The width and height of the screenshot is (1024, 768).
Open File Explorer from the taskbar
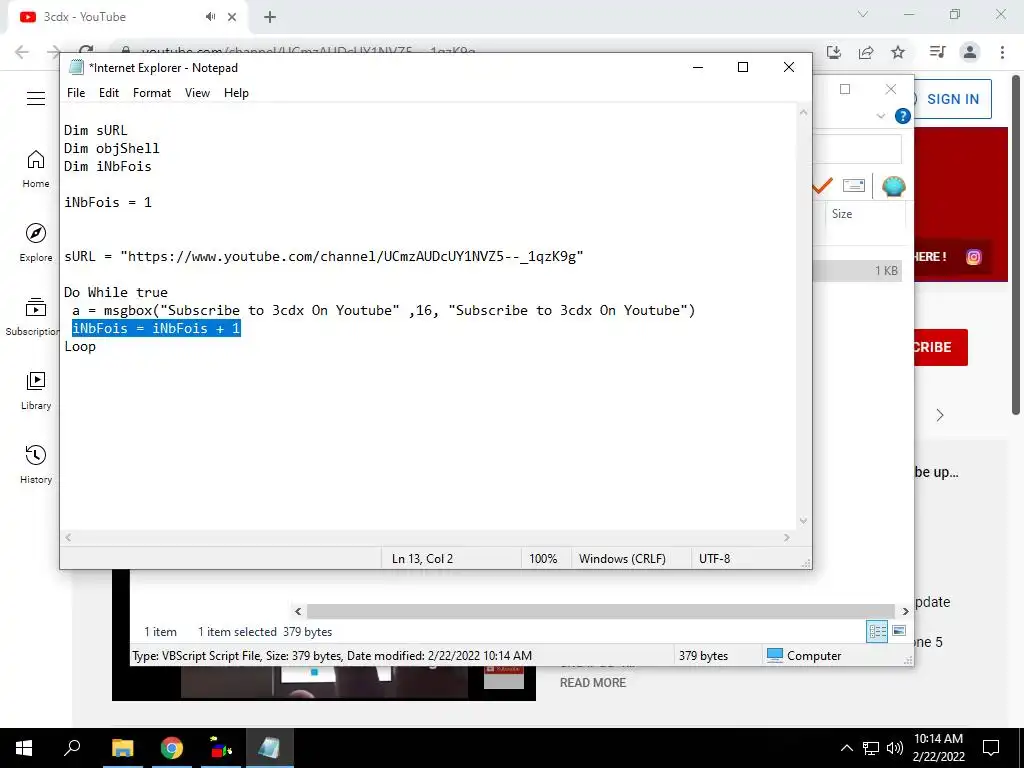(x=122, y=748)
